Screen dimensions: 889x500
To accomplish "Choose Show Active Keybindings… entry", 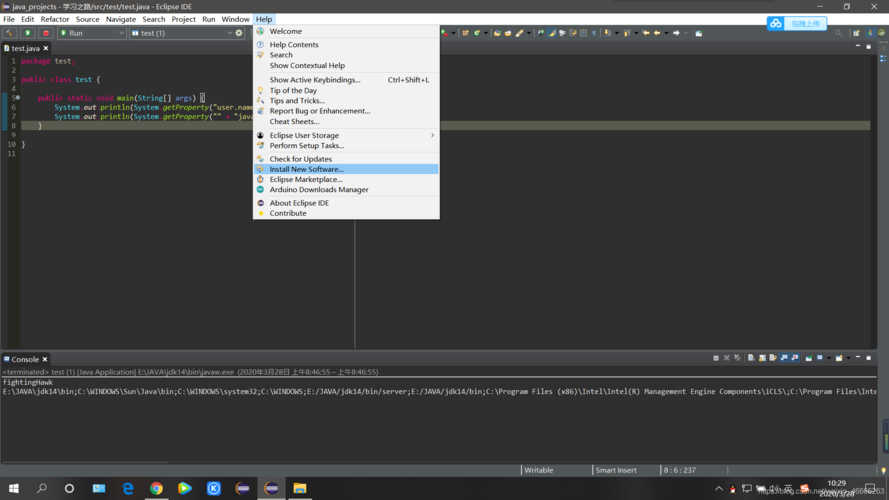I will (x=346, y=79).
